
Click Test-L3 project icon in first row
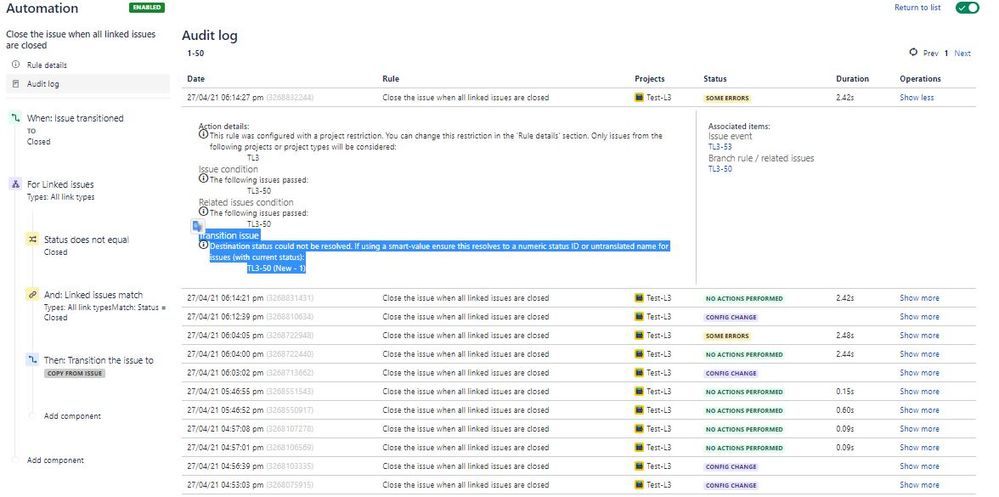639,97
